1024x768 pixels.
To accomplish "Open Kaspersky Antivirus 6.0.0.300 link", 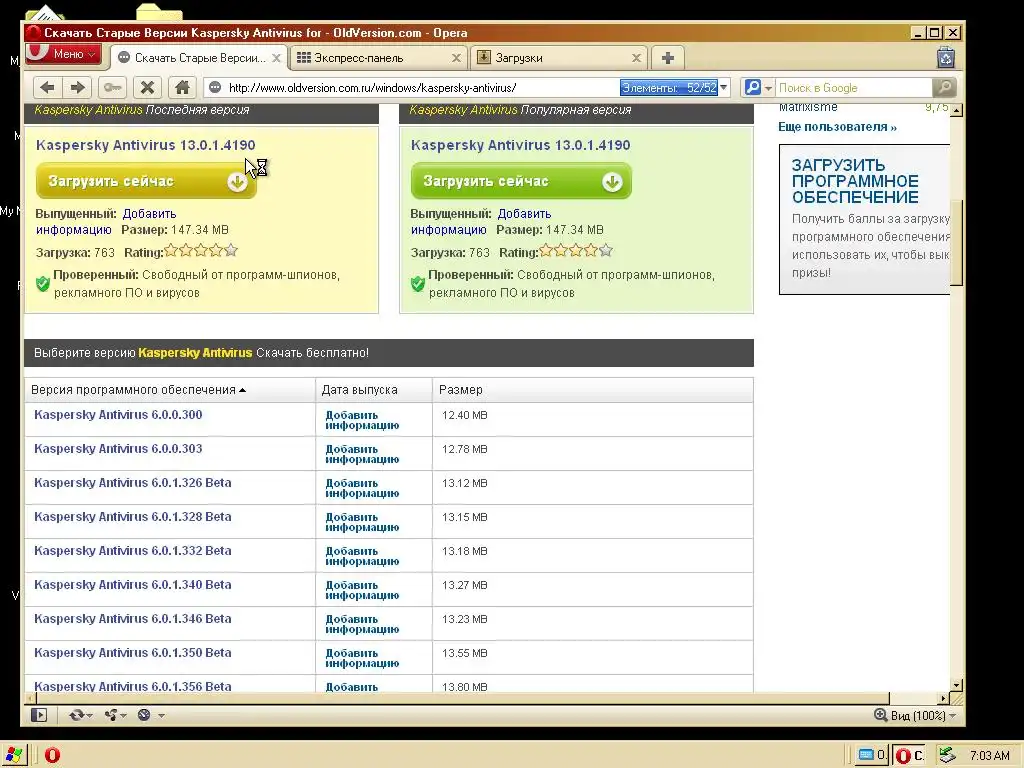I will [118, 415].
